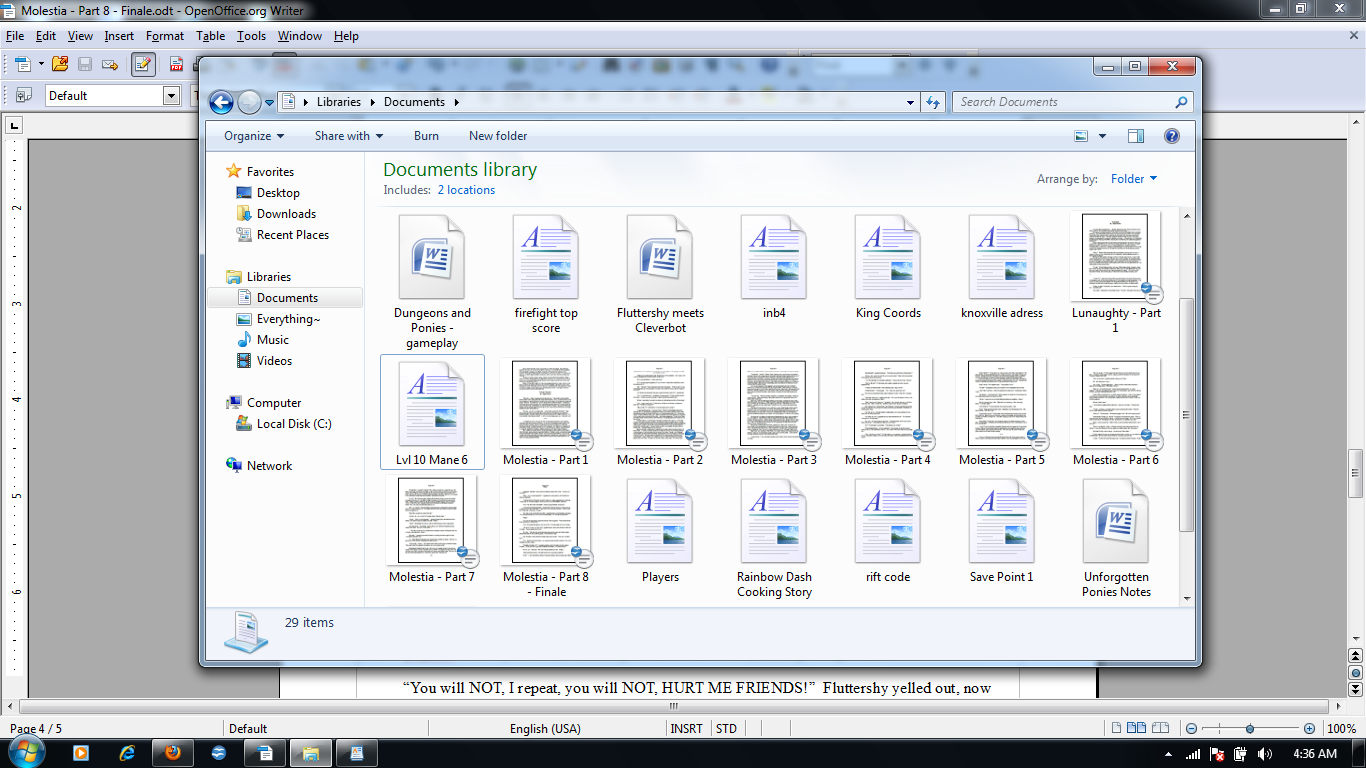Open the Share with menu in Explorer
This screenshot has height=768, width=1366.
coord(349,136)
